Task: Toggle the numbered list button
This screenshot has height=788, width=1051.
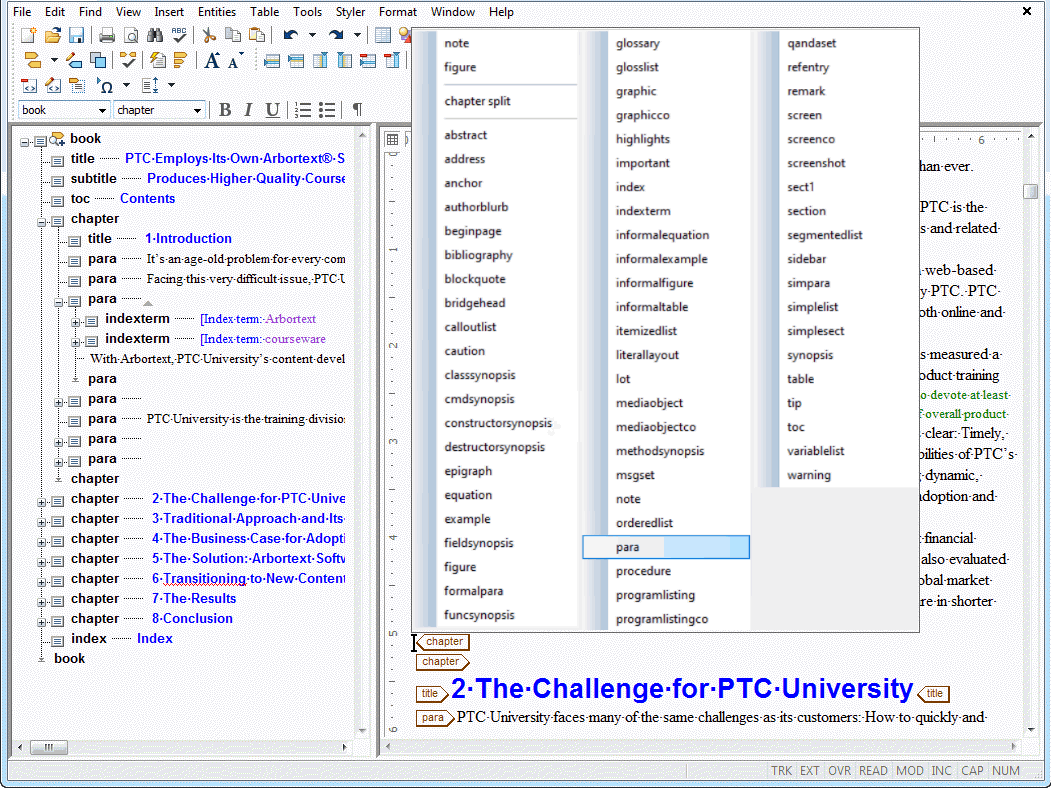Action: [x=303, y=110]
